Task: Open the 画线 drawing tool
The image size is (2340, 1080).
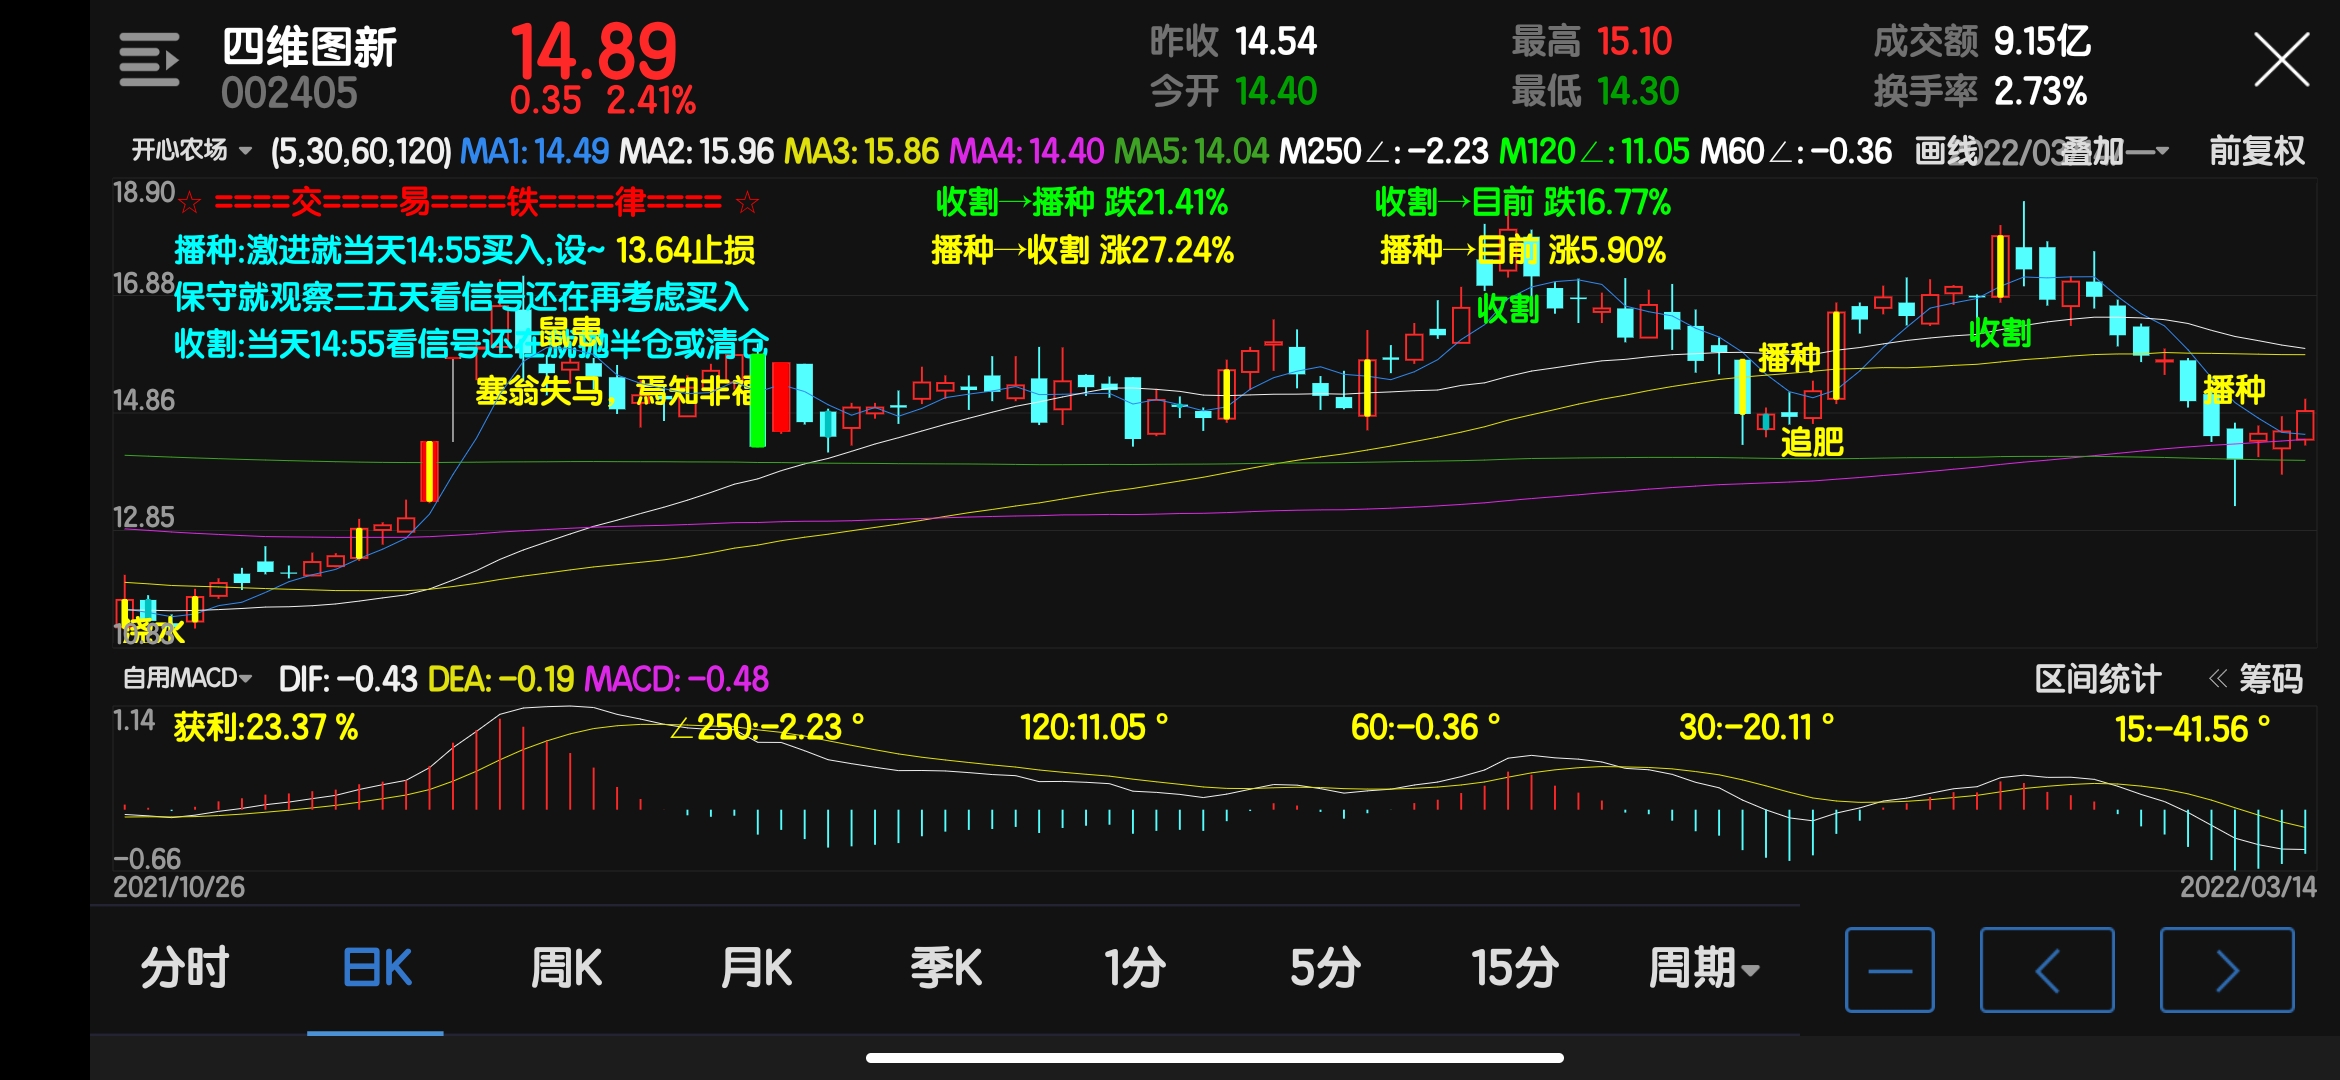Action: coord(1947,151)
